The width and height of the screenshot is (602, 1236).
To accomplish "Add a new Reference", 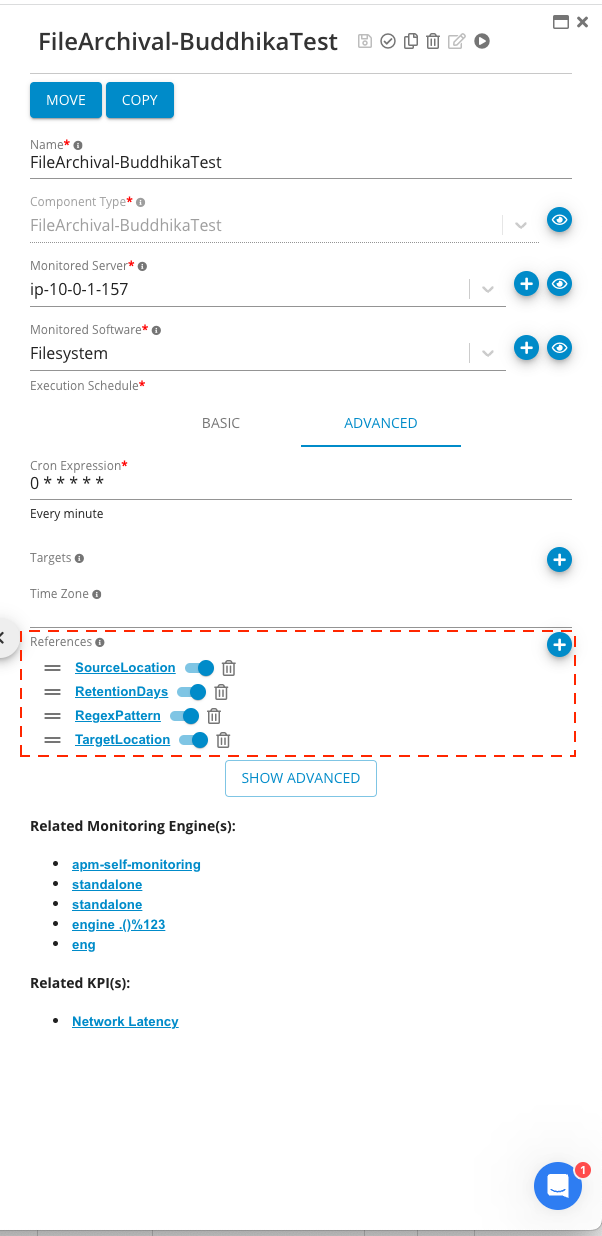I will pos(559,645).
